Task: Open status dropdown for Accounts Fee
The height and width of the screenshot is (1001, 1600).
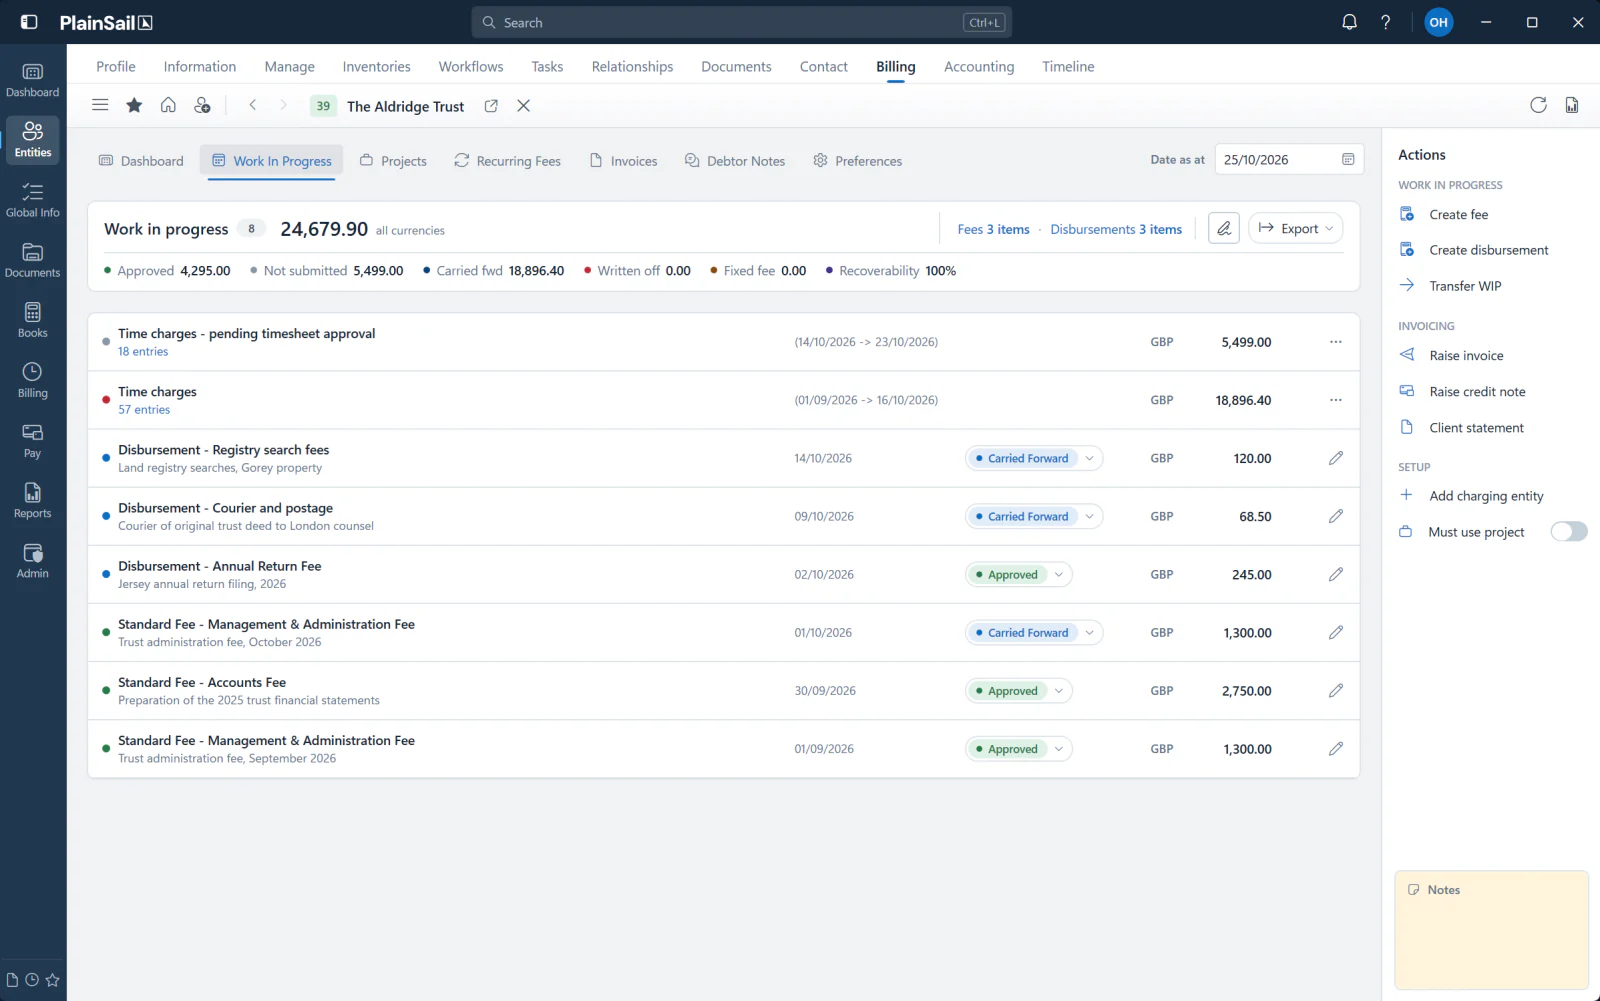Action: pyautogui.click(x=1059, y=691)
